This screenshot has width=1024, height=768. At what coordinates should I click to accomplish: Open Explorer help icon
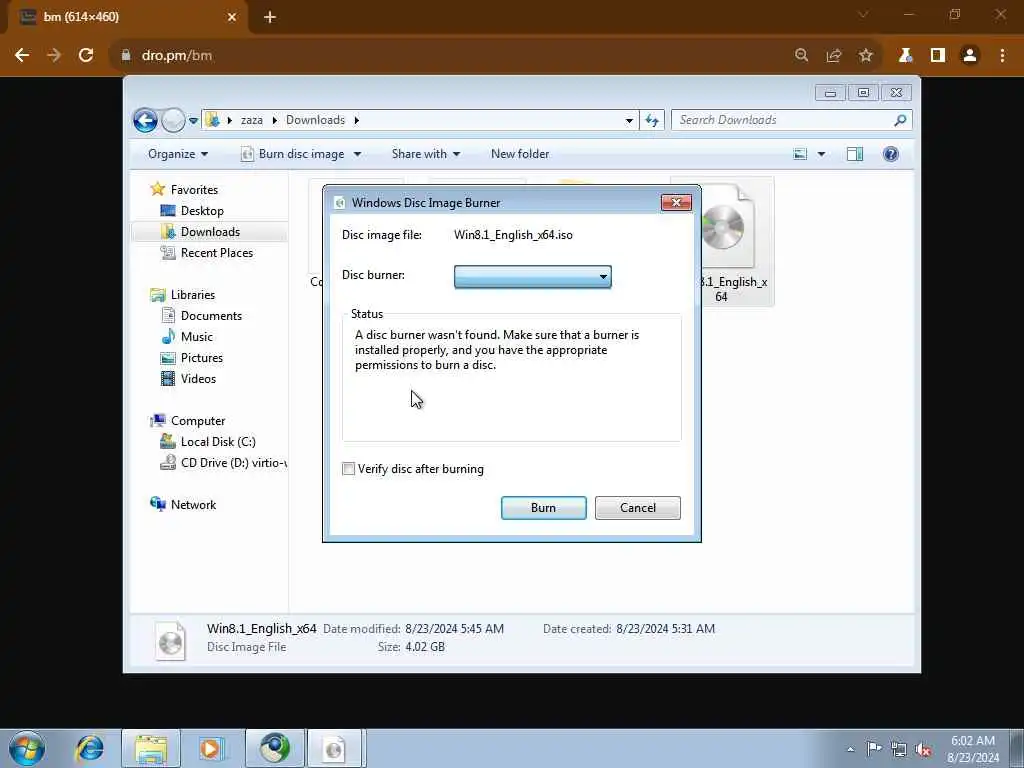[x=891, y=154]
